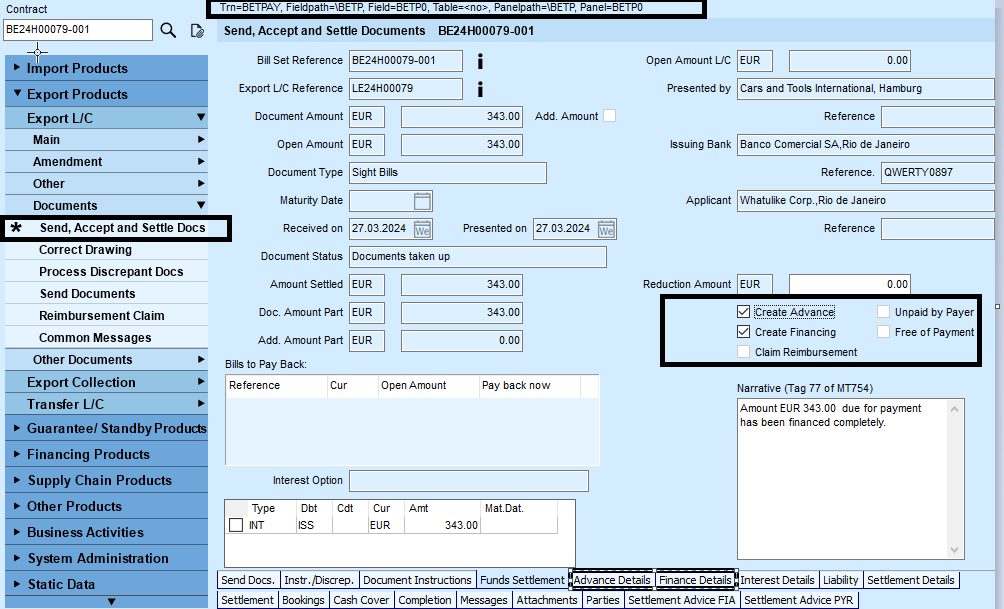This screenshot has height=609, width=1004.
Task: Expand the Main submenu
Action: tap(106, 140)
